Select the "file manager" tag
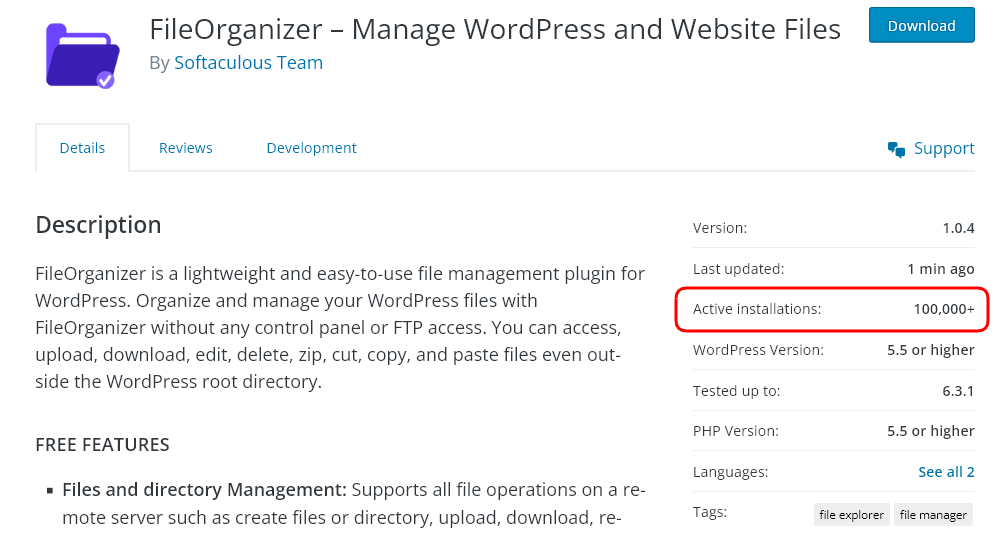The height and width of the screenshot is (533, 998). tap(933, 515)
